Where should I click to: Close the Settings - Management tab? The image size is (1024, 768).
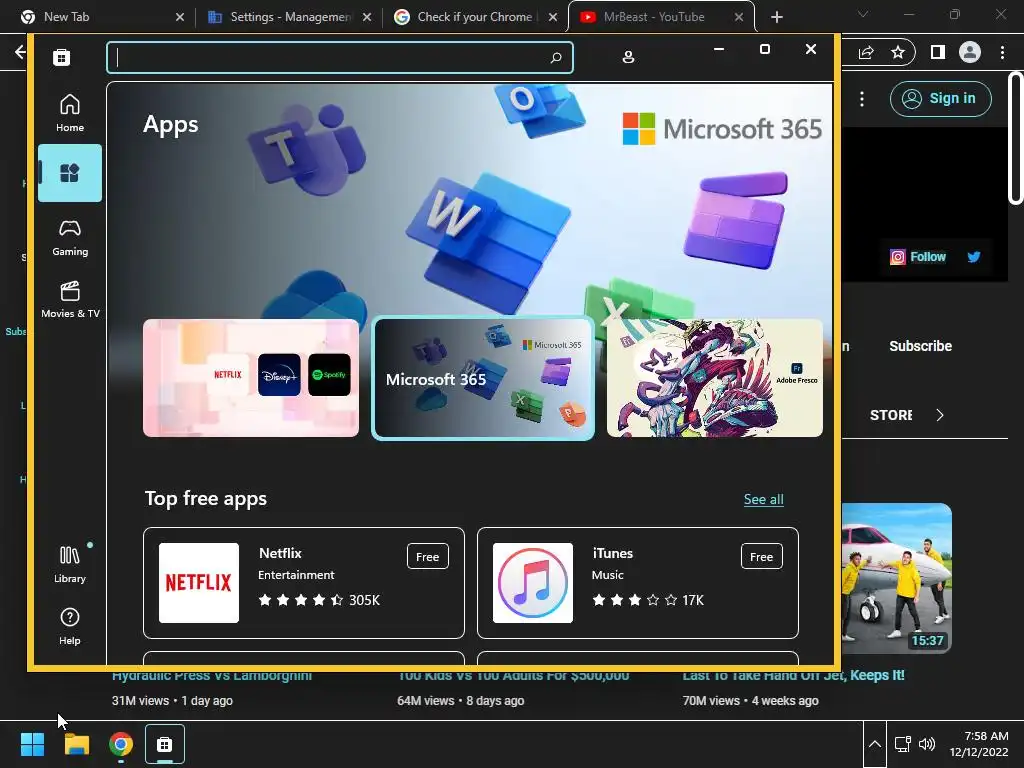click(367, 17)
